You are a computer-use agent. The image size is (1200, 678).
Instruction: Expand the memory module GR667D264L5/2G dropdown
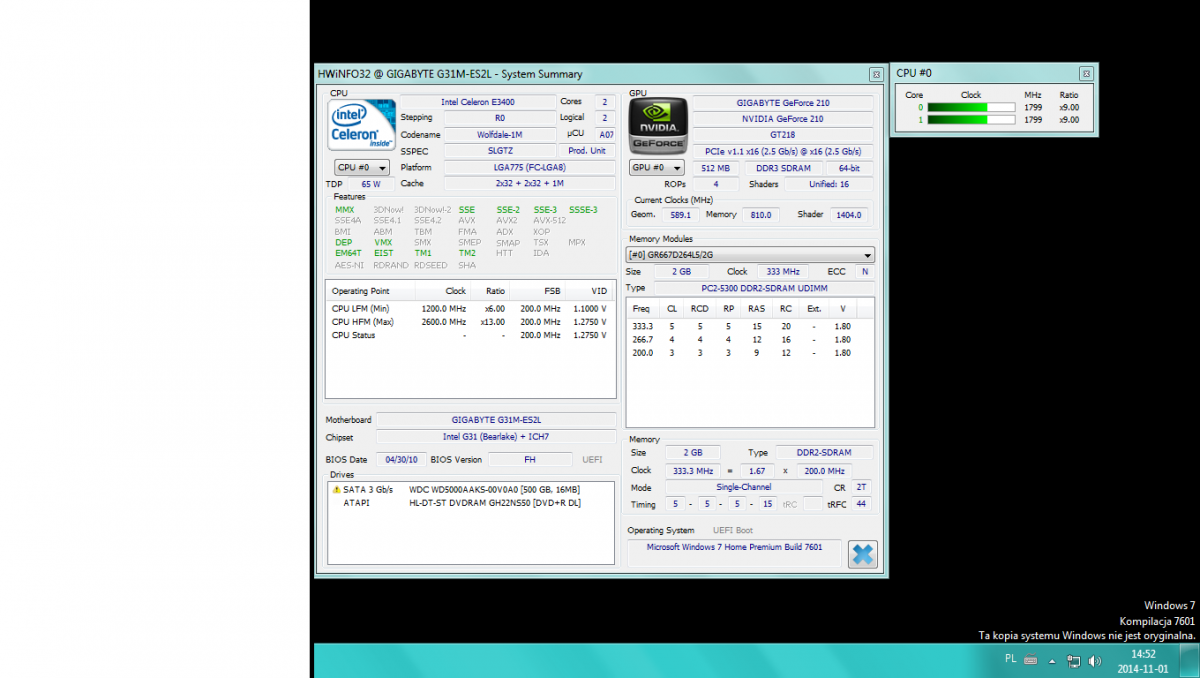(750, 255)
